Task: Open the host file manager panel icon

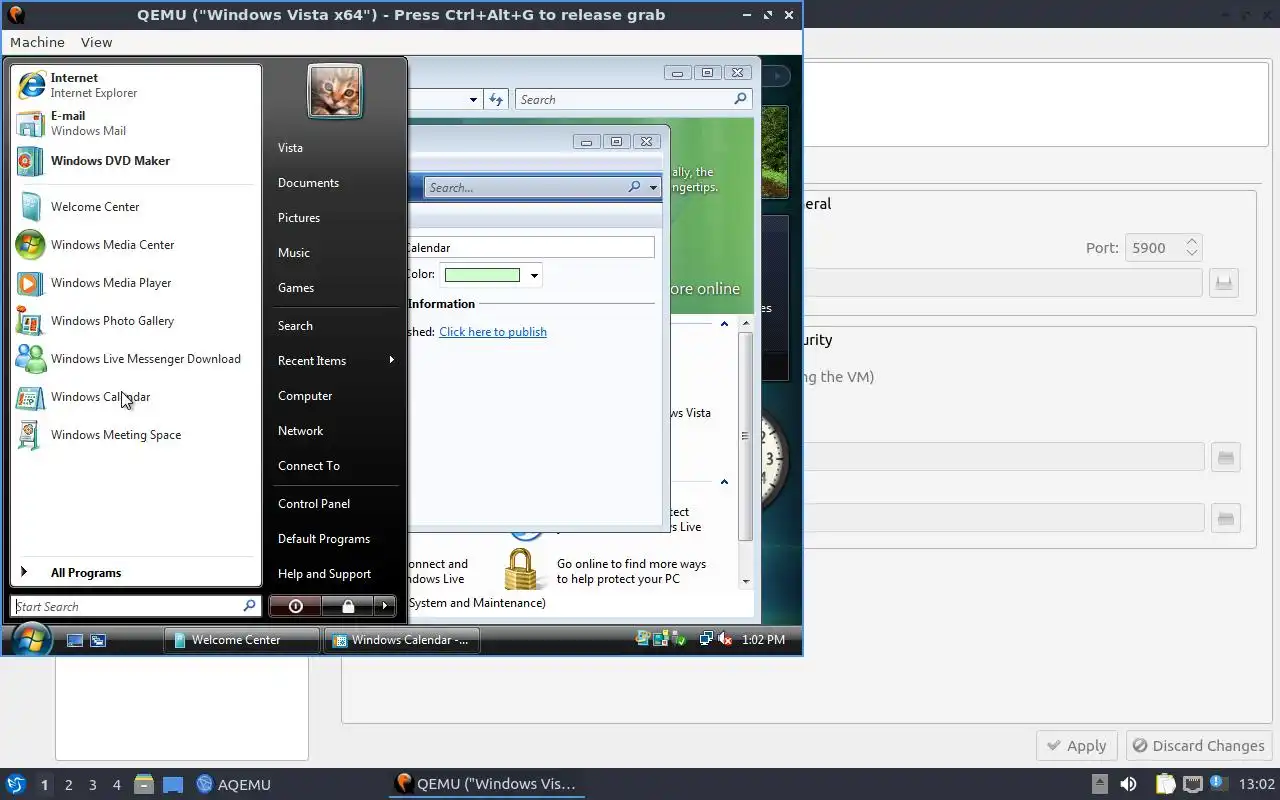Action: pyautogui.click(x=144, y=785)
